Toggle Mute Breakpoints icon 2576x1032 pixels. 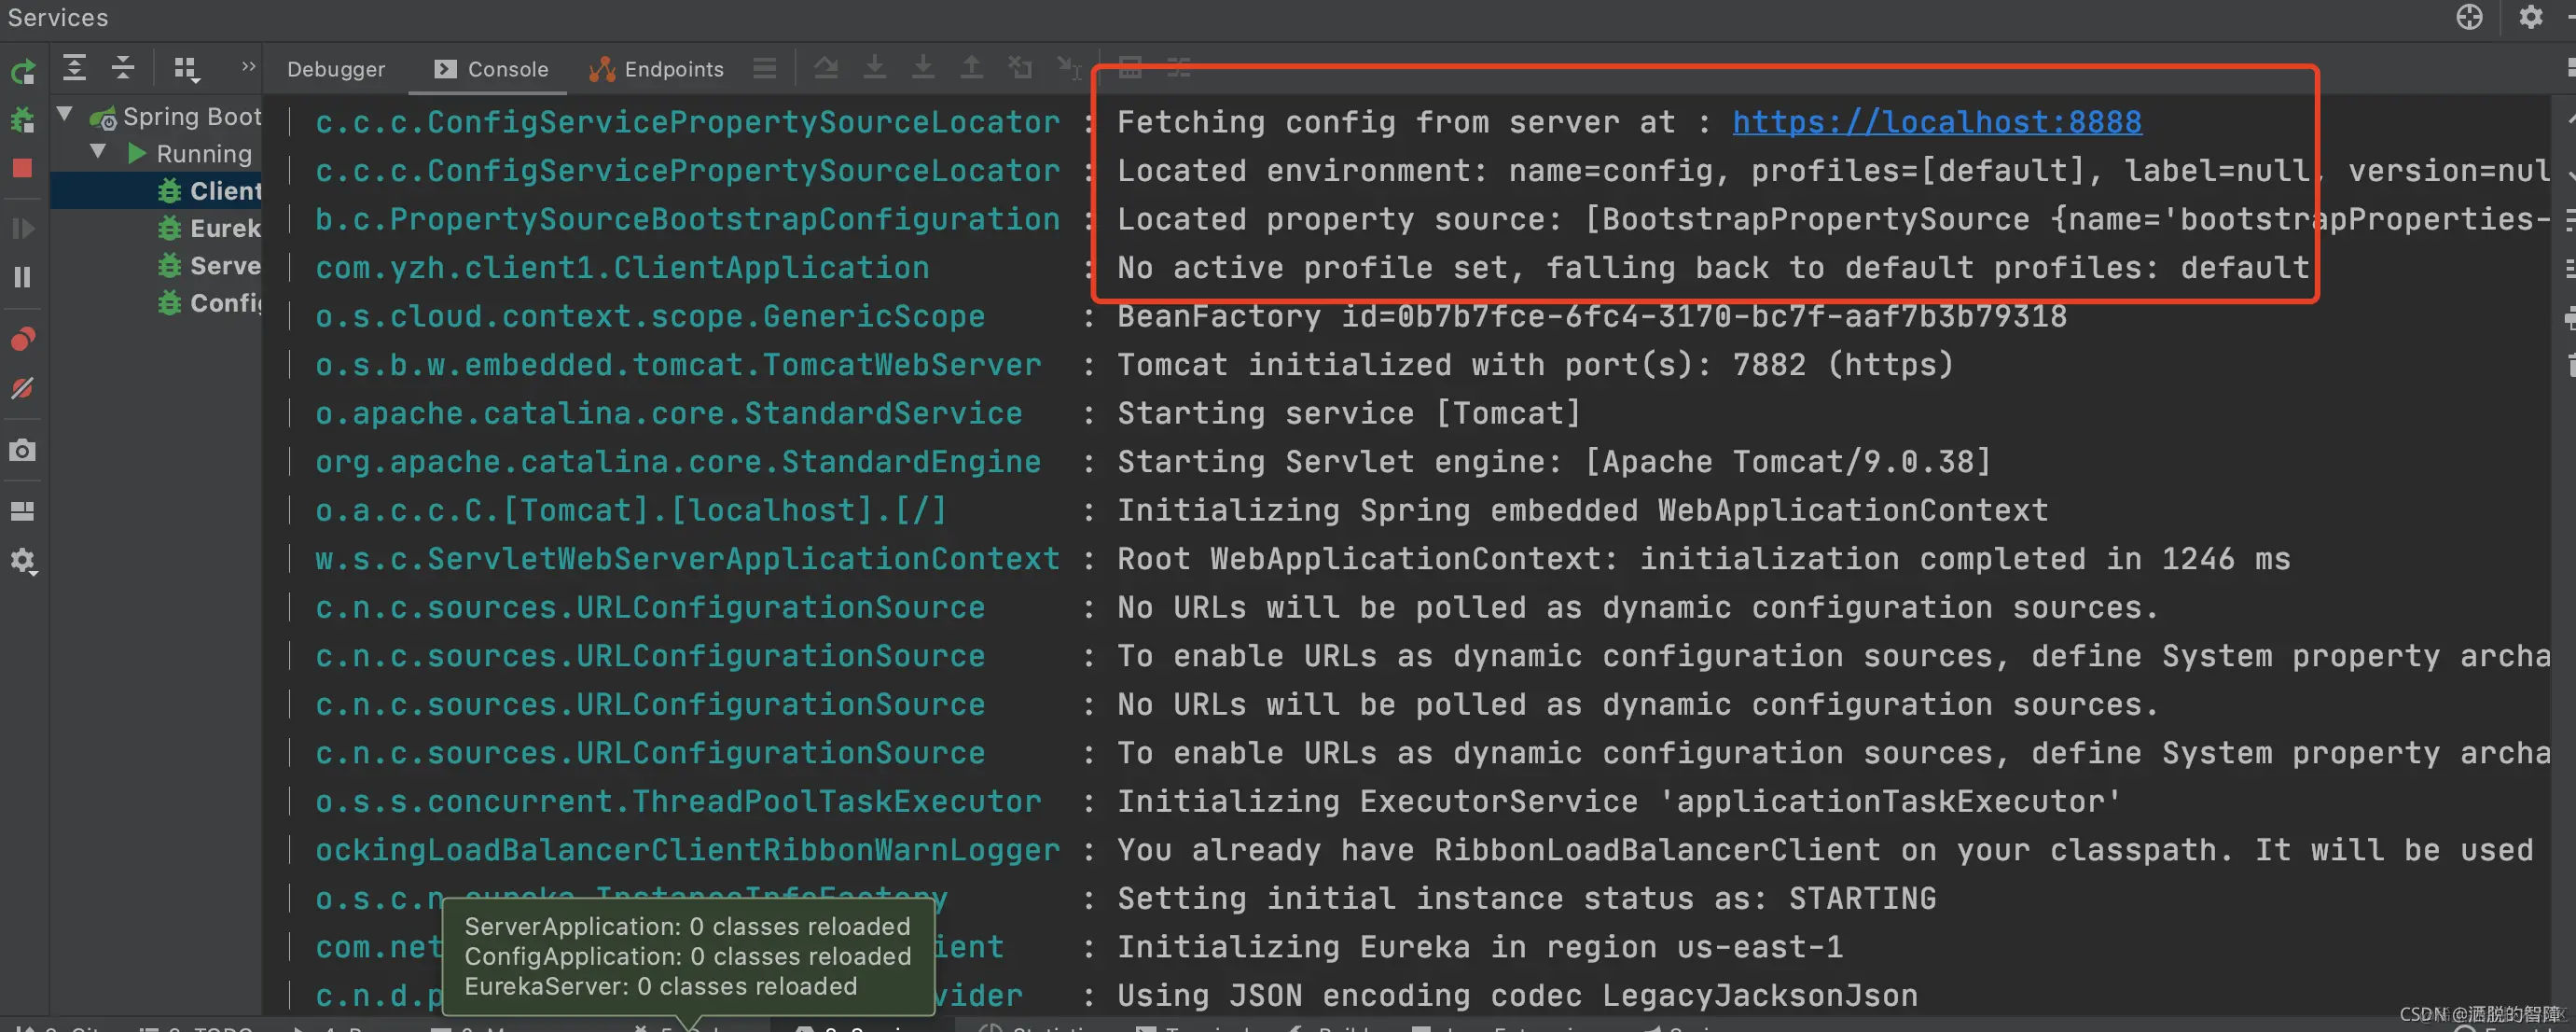coord(22,388)
